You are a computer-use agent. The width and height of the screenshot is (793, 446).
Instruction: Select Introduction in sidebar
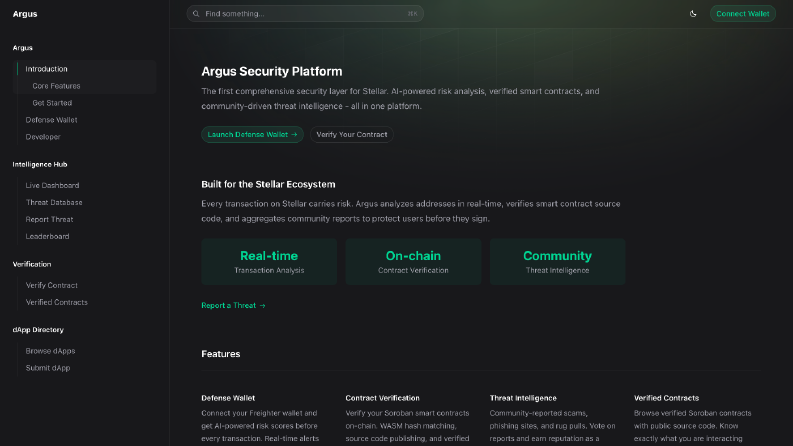point(47,69)
